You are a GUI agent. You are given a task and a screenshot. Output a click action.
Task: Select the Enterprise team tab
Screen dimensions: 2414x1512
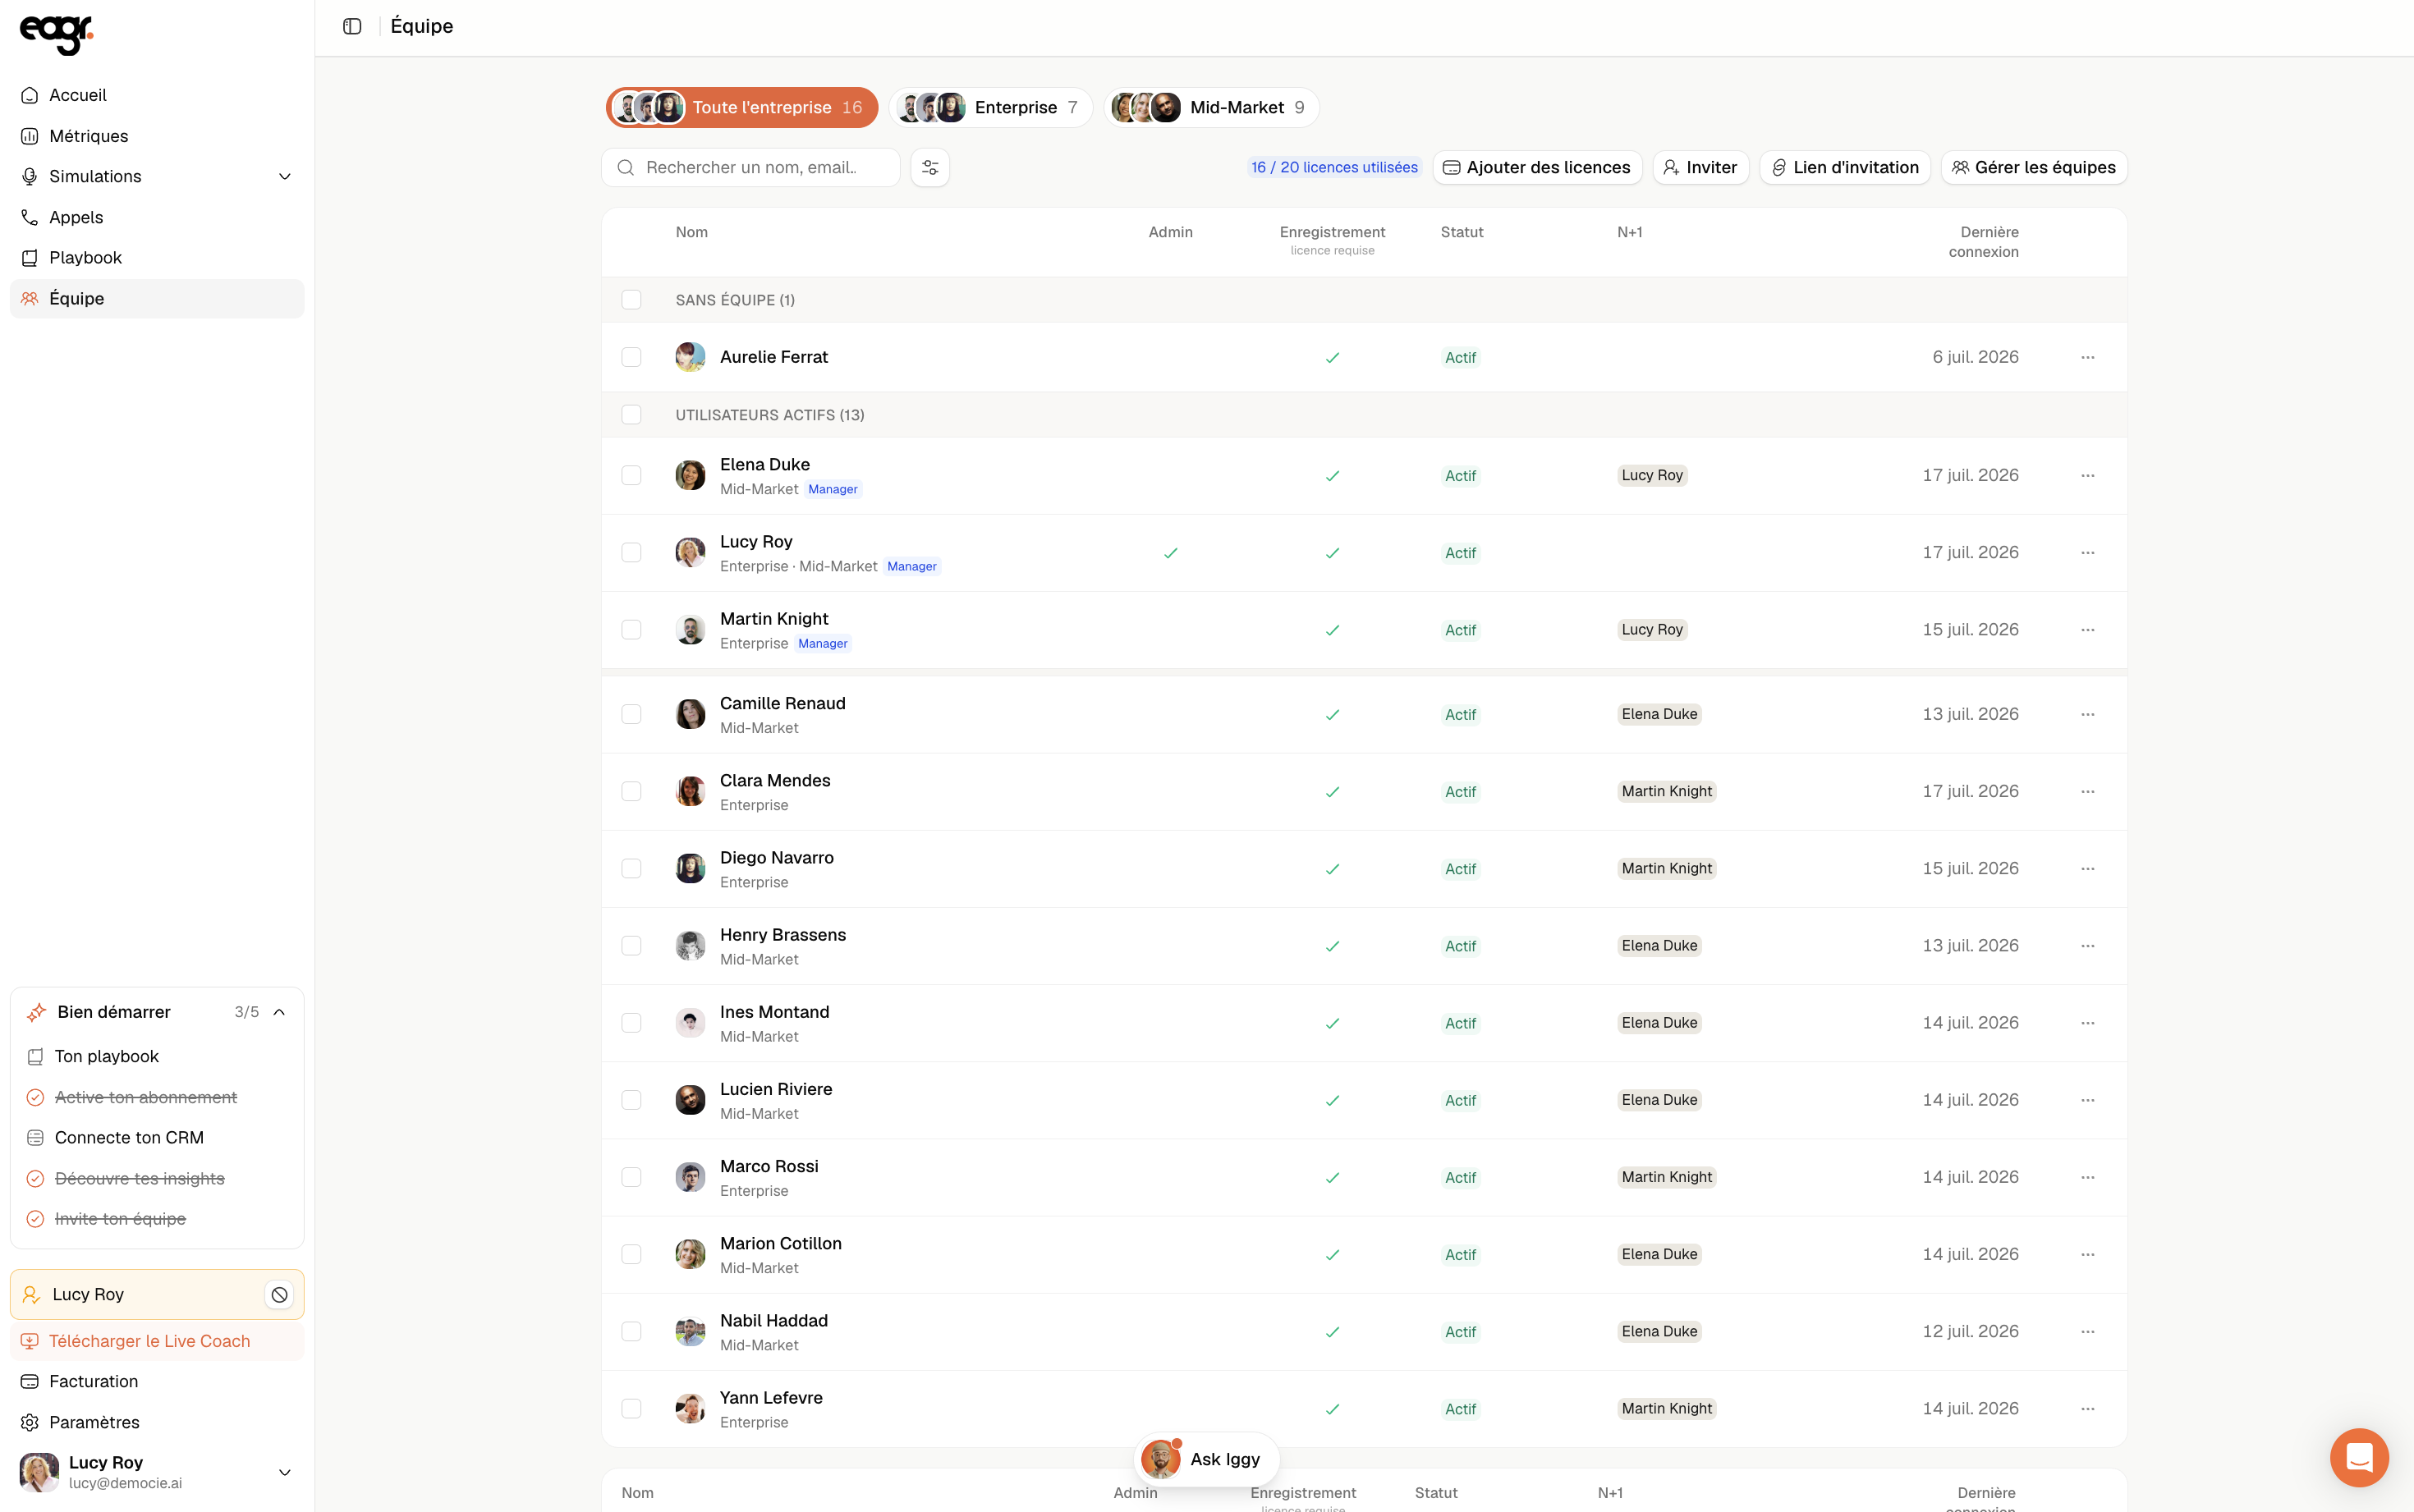tap(990, 107)
